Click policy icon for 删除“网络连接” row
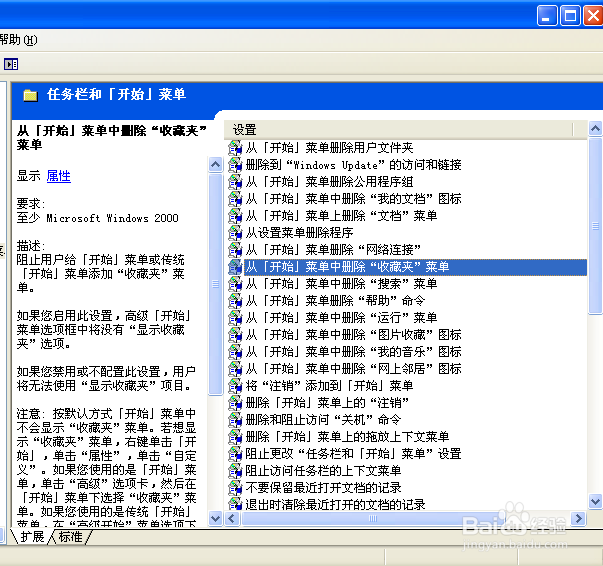Viewport: 603px width, 566px height. [x=235, y=250]
